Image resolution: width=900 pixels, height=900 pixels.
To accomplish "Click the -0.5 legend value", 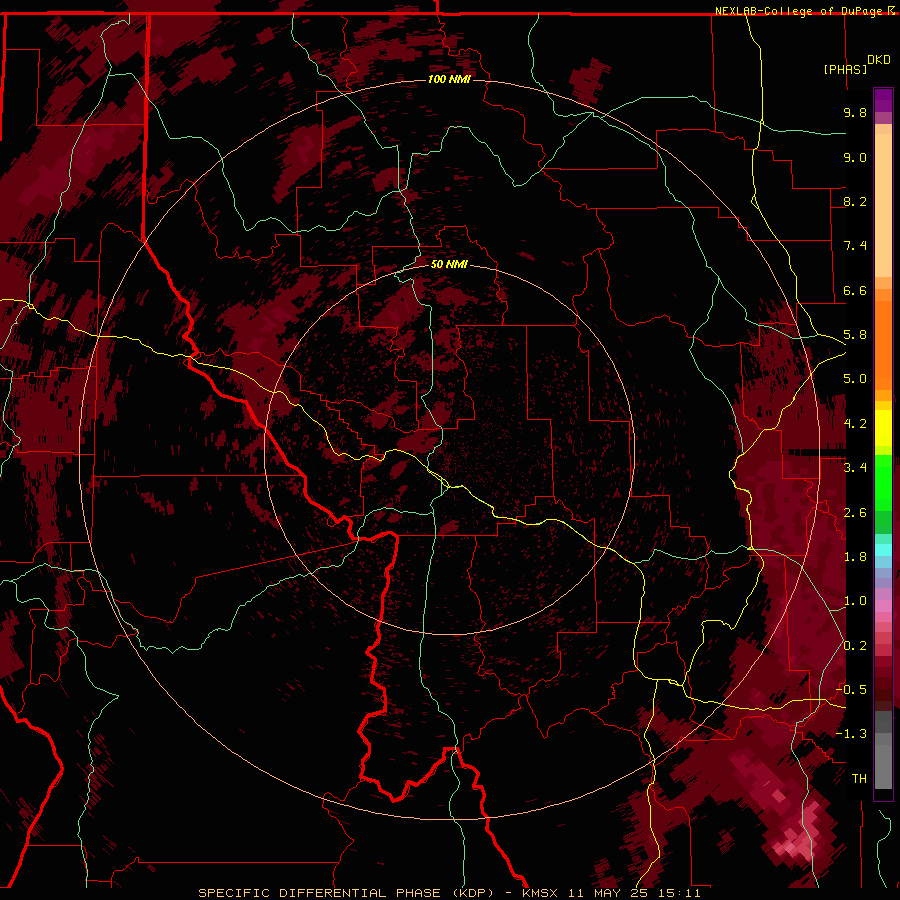I will click(851, 690).
